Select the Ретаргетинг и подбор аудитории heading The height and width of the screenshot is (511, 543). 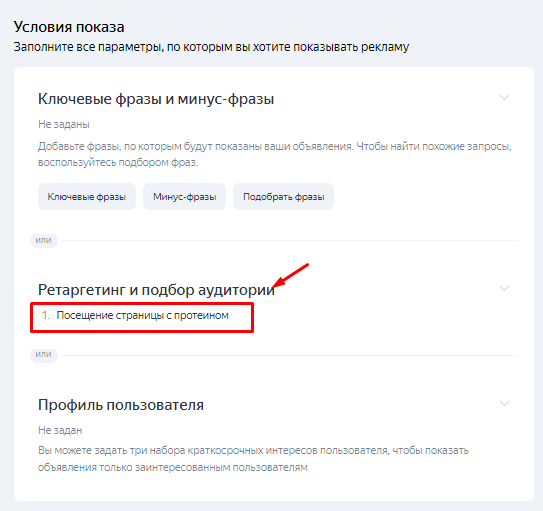(156, 290)
